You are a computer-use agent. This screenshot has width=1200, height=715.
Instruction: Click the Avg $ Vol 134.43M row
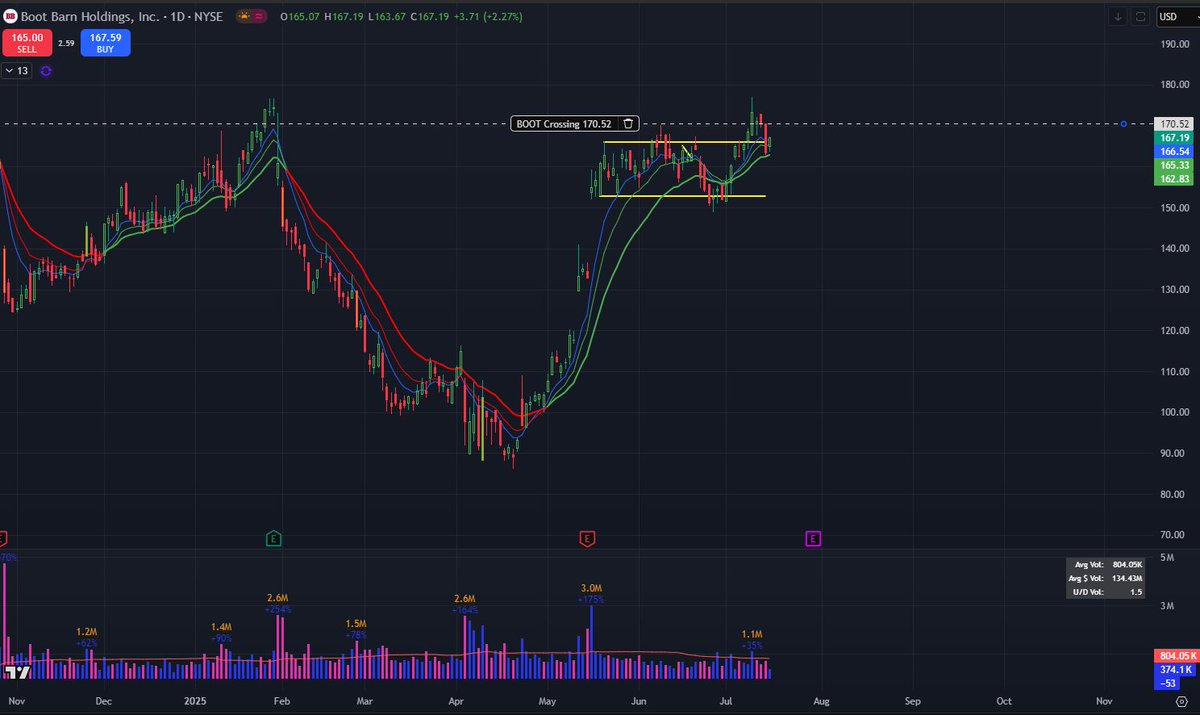1107,578
